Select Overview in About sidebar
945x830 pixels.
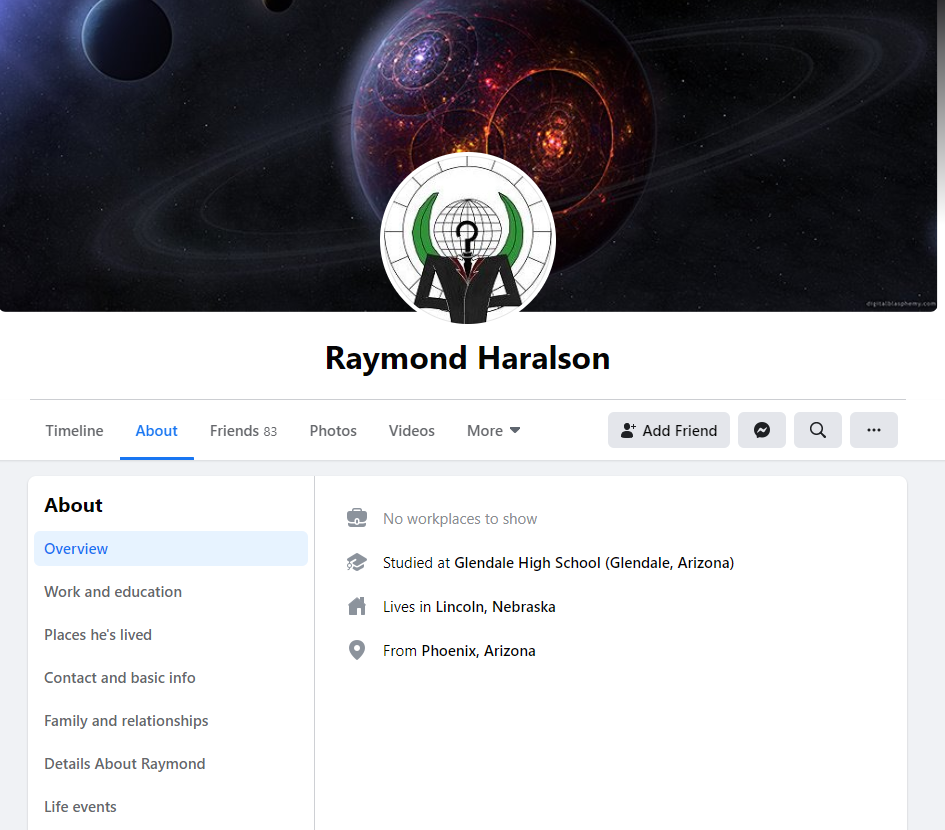pos(171,549)
